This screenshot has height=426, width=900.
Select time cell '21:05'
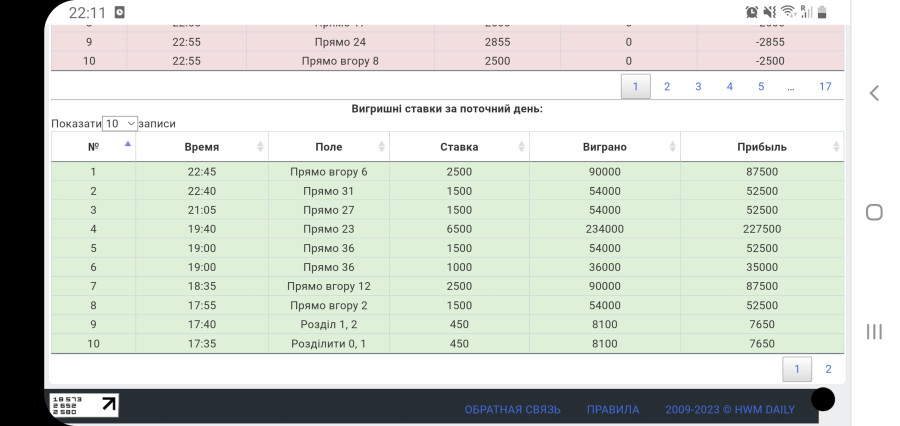pos(201,210)
